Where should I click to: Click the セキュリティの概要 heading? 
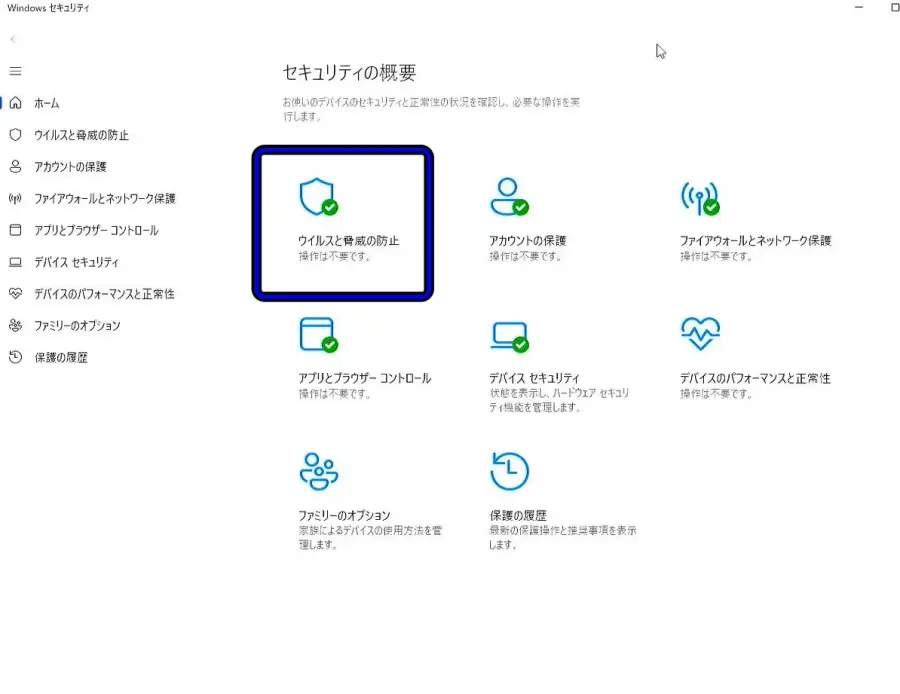[349, 72]
